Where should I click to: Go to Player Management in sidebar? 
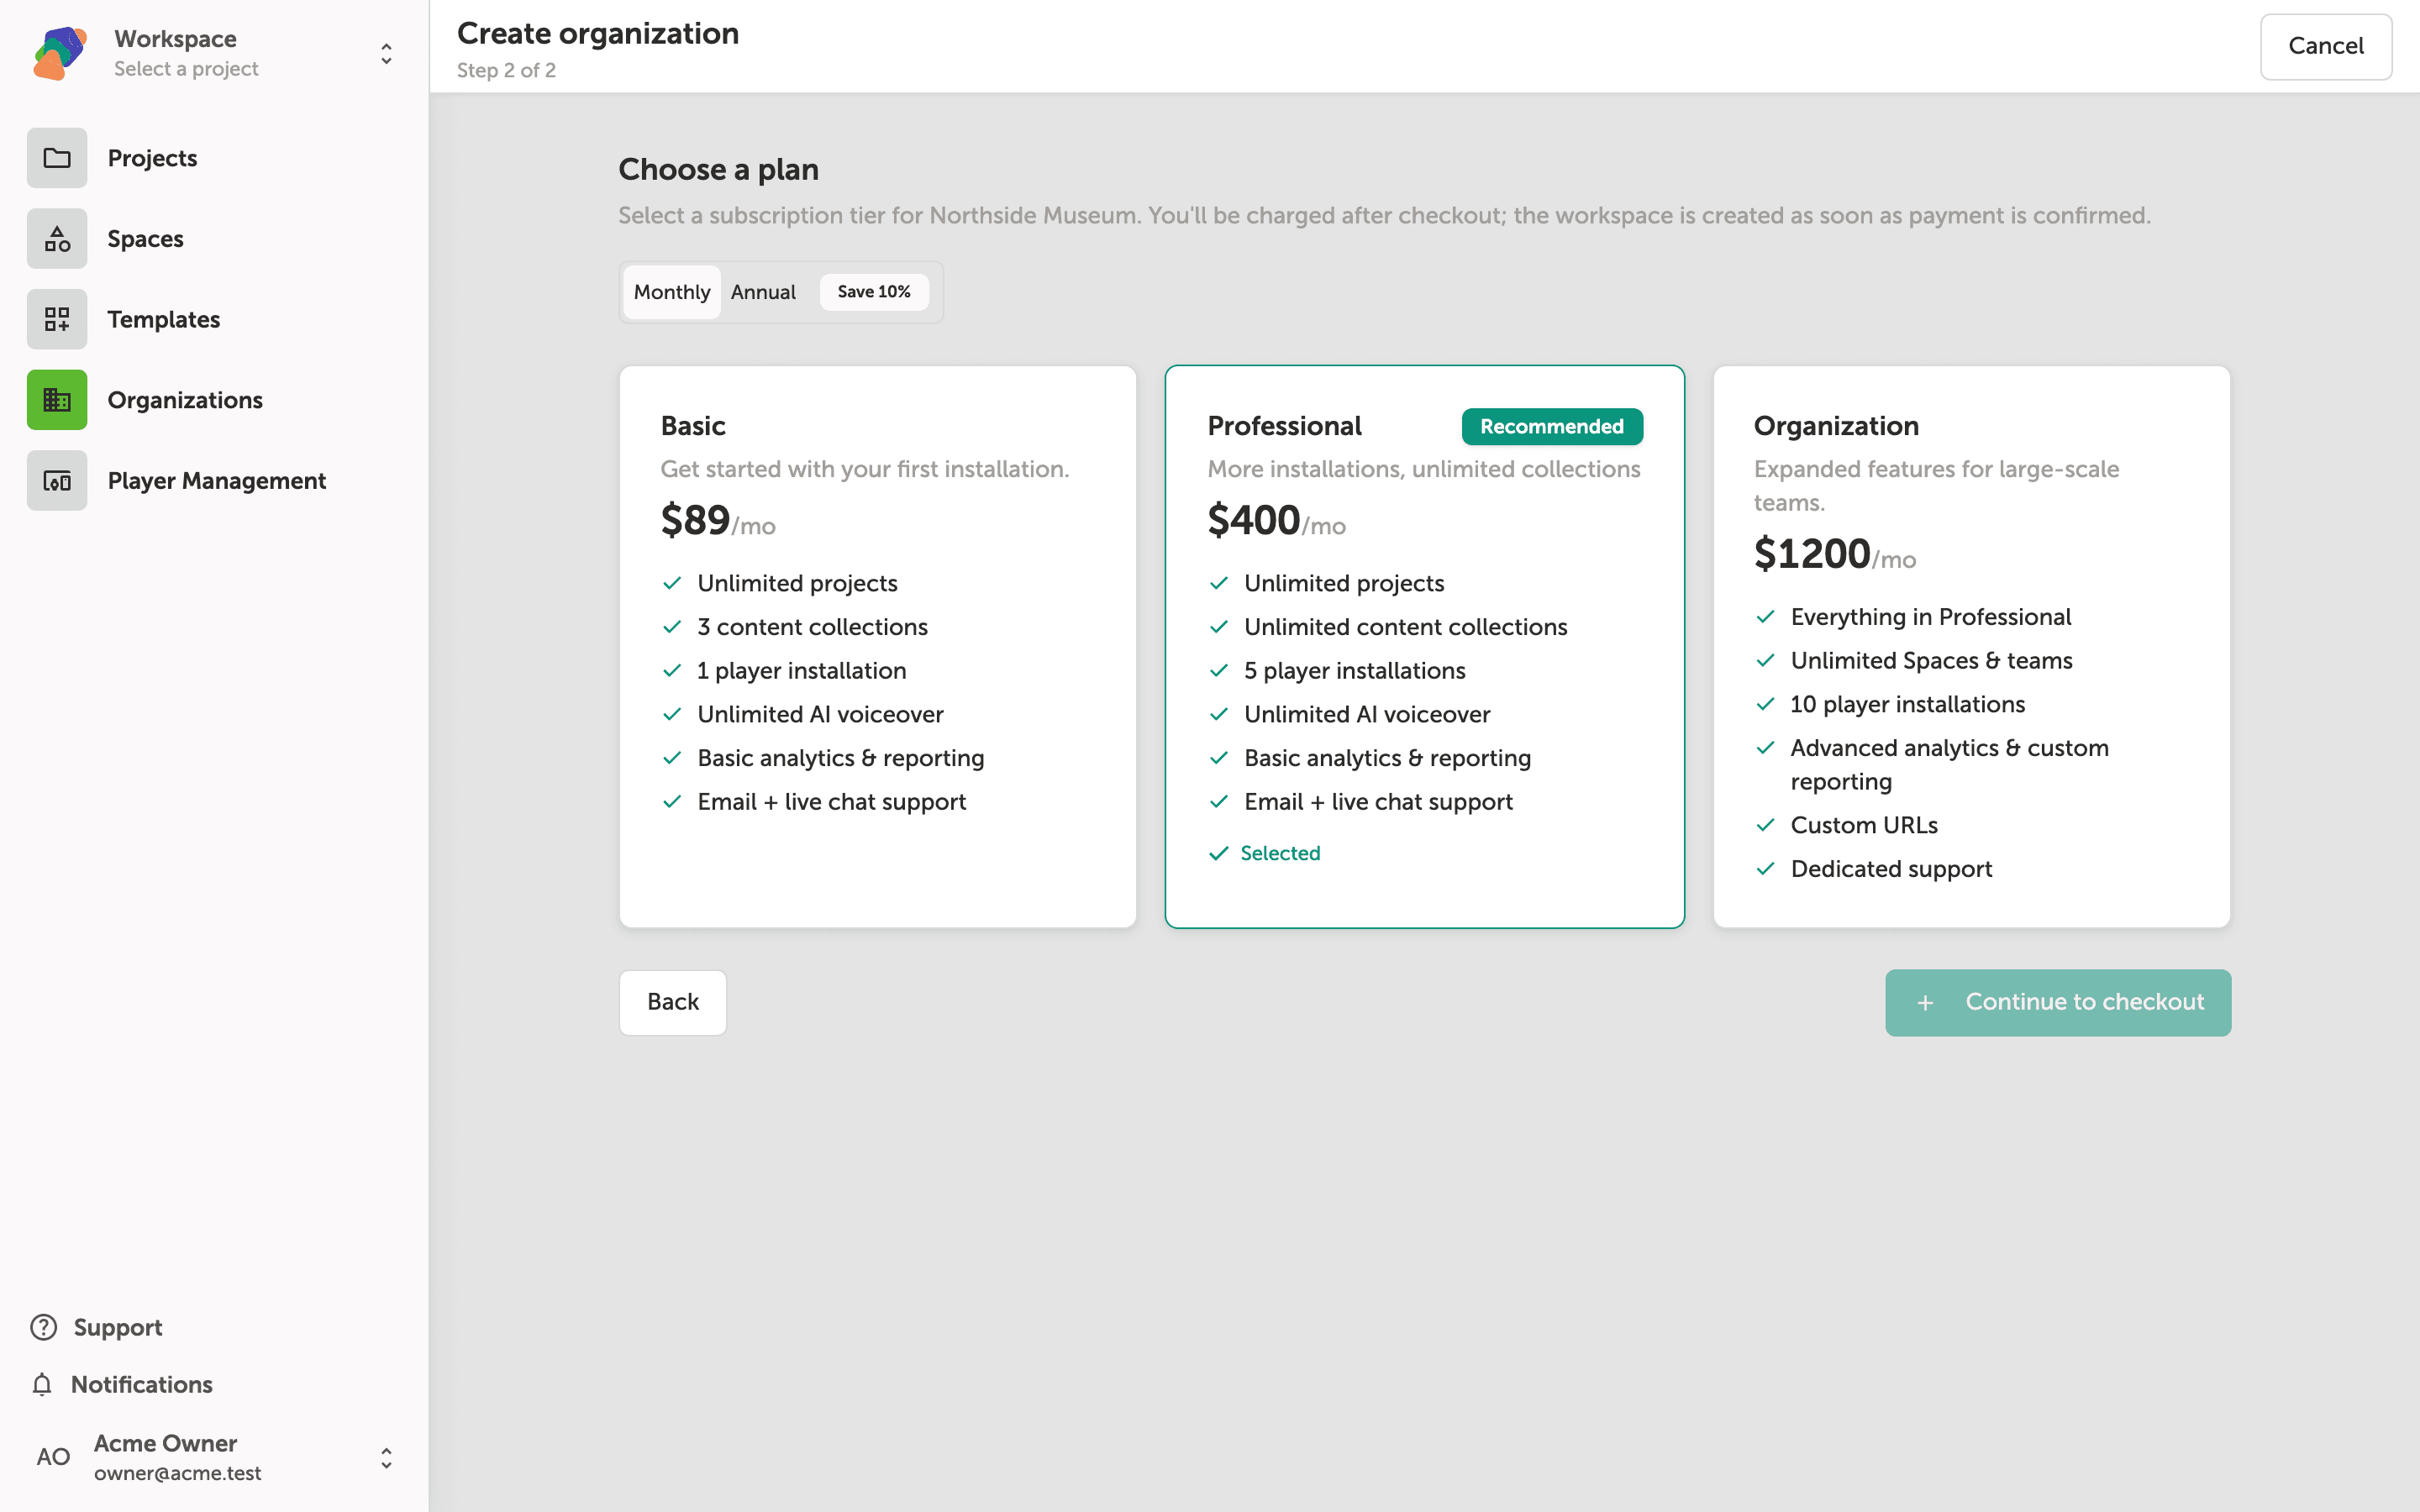(x=214, y=481)
